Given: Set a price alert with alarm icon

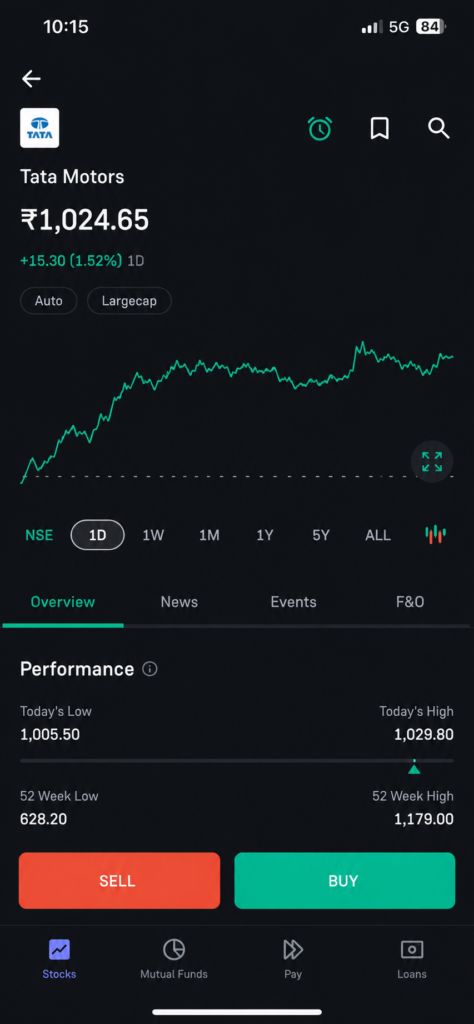Looking at the screenshot, I should tap(320, 129).
